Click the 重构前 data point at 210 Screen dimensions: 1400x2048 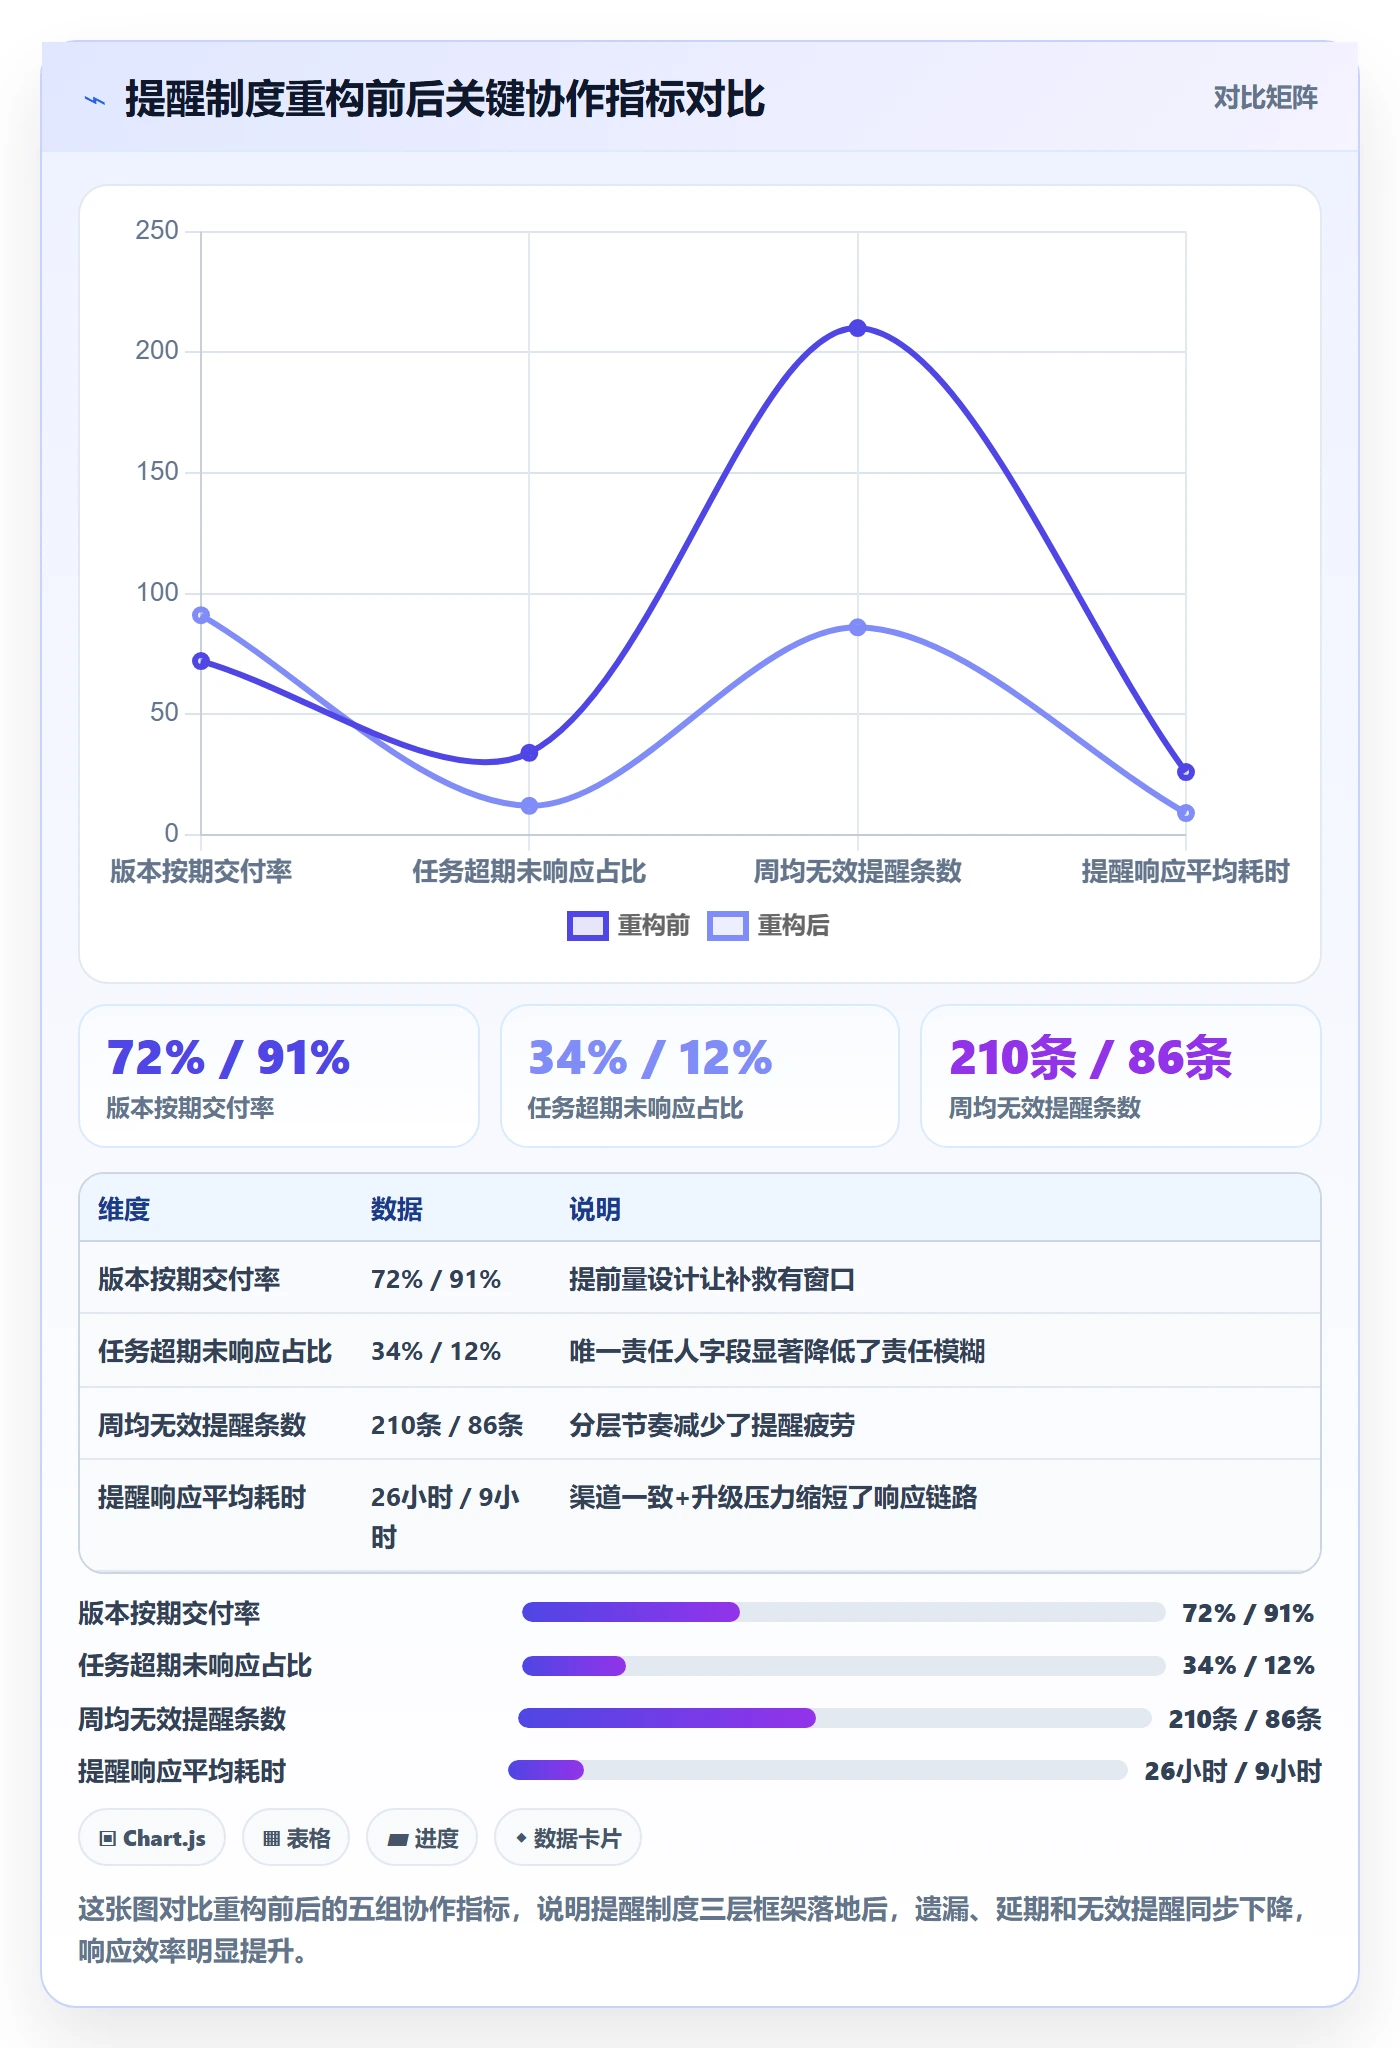[857, 328]
